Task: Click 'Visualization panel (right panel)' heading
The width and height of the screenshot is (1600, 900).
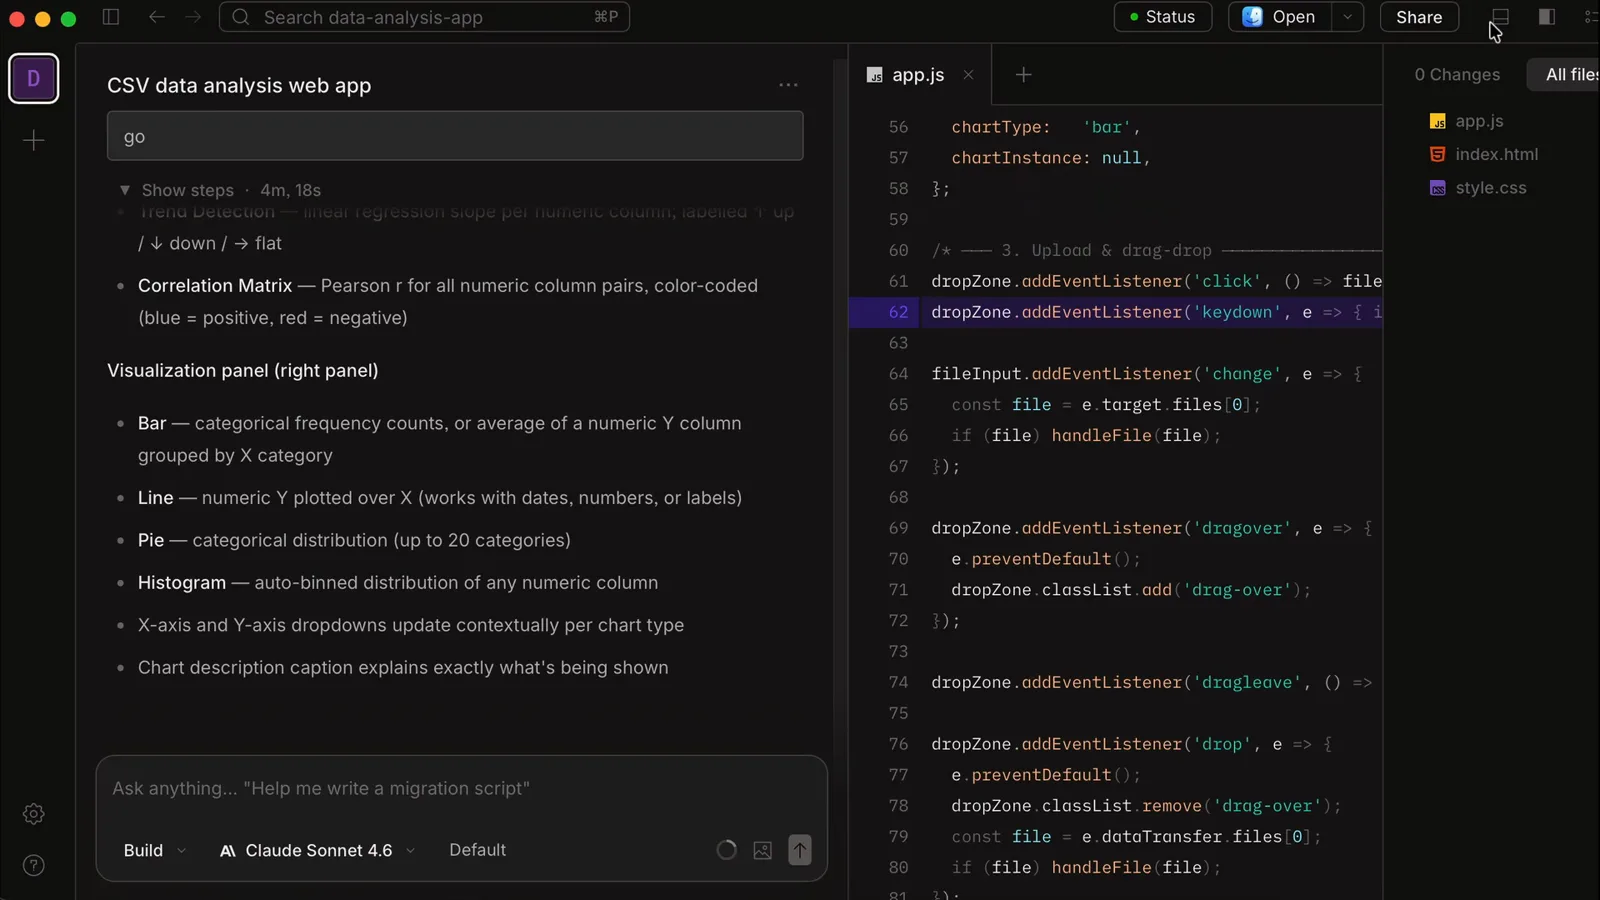Action: point(243,371)
